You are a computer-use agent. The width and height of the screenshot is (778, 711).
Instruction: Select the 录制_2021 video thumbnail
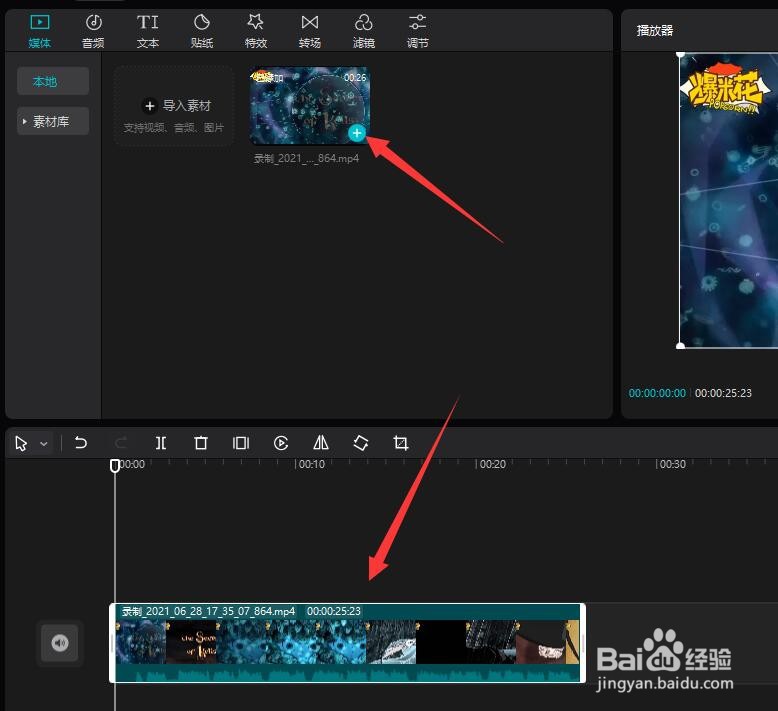point(309,106)
